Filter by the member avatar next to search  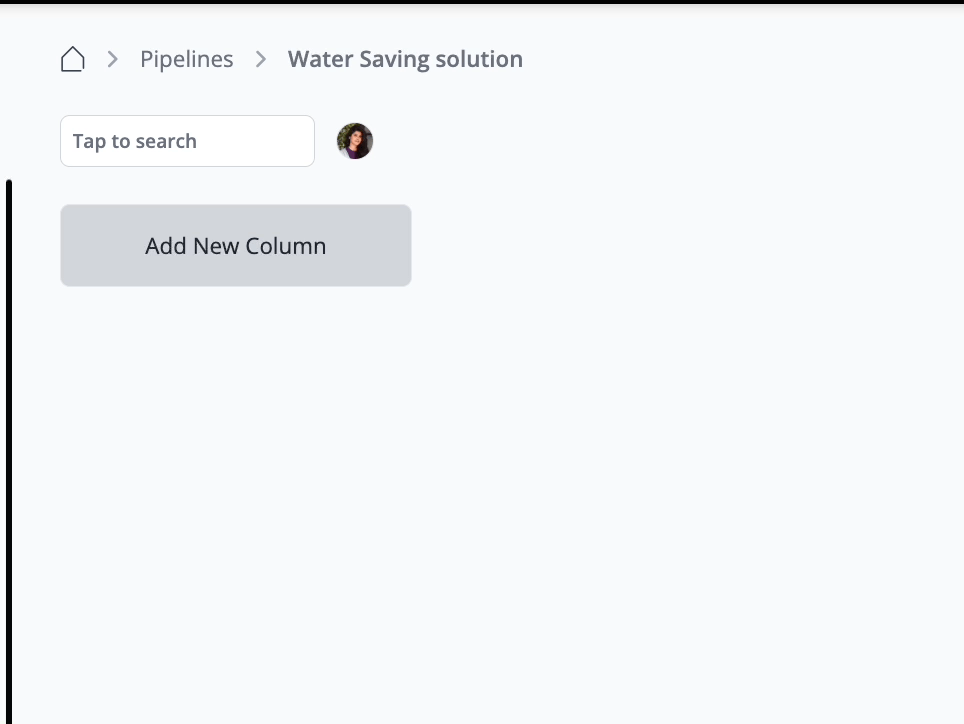pos(355,141)
